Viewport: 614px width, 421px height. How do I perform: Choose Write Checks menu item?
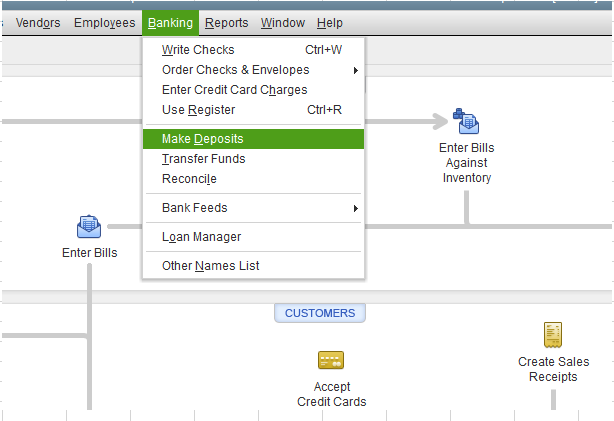click(x=199, y=50)
